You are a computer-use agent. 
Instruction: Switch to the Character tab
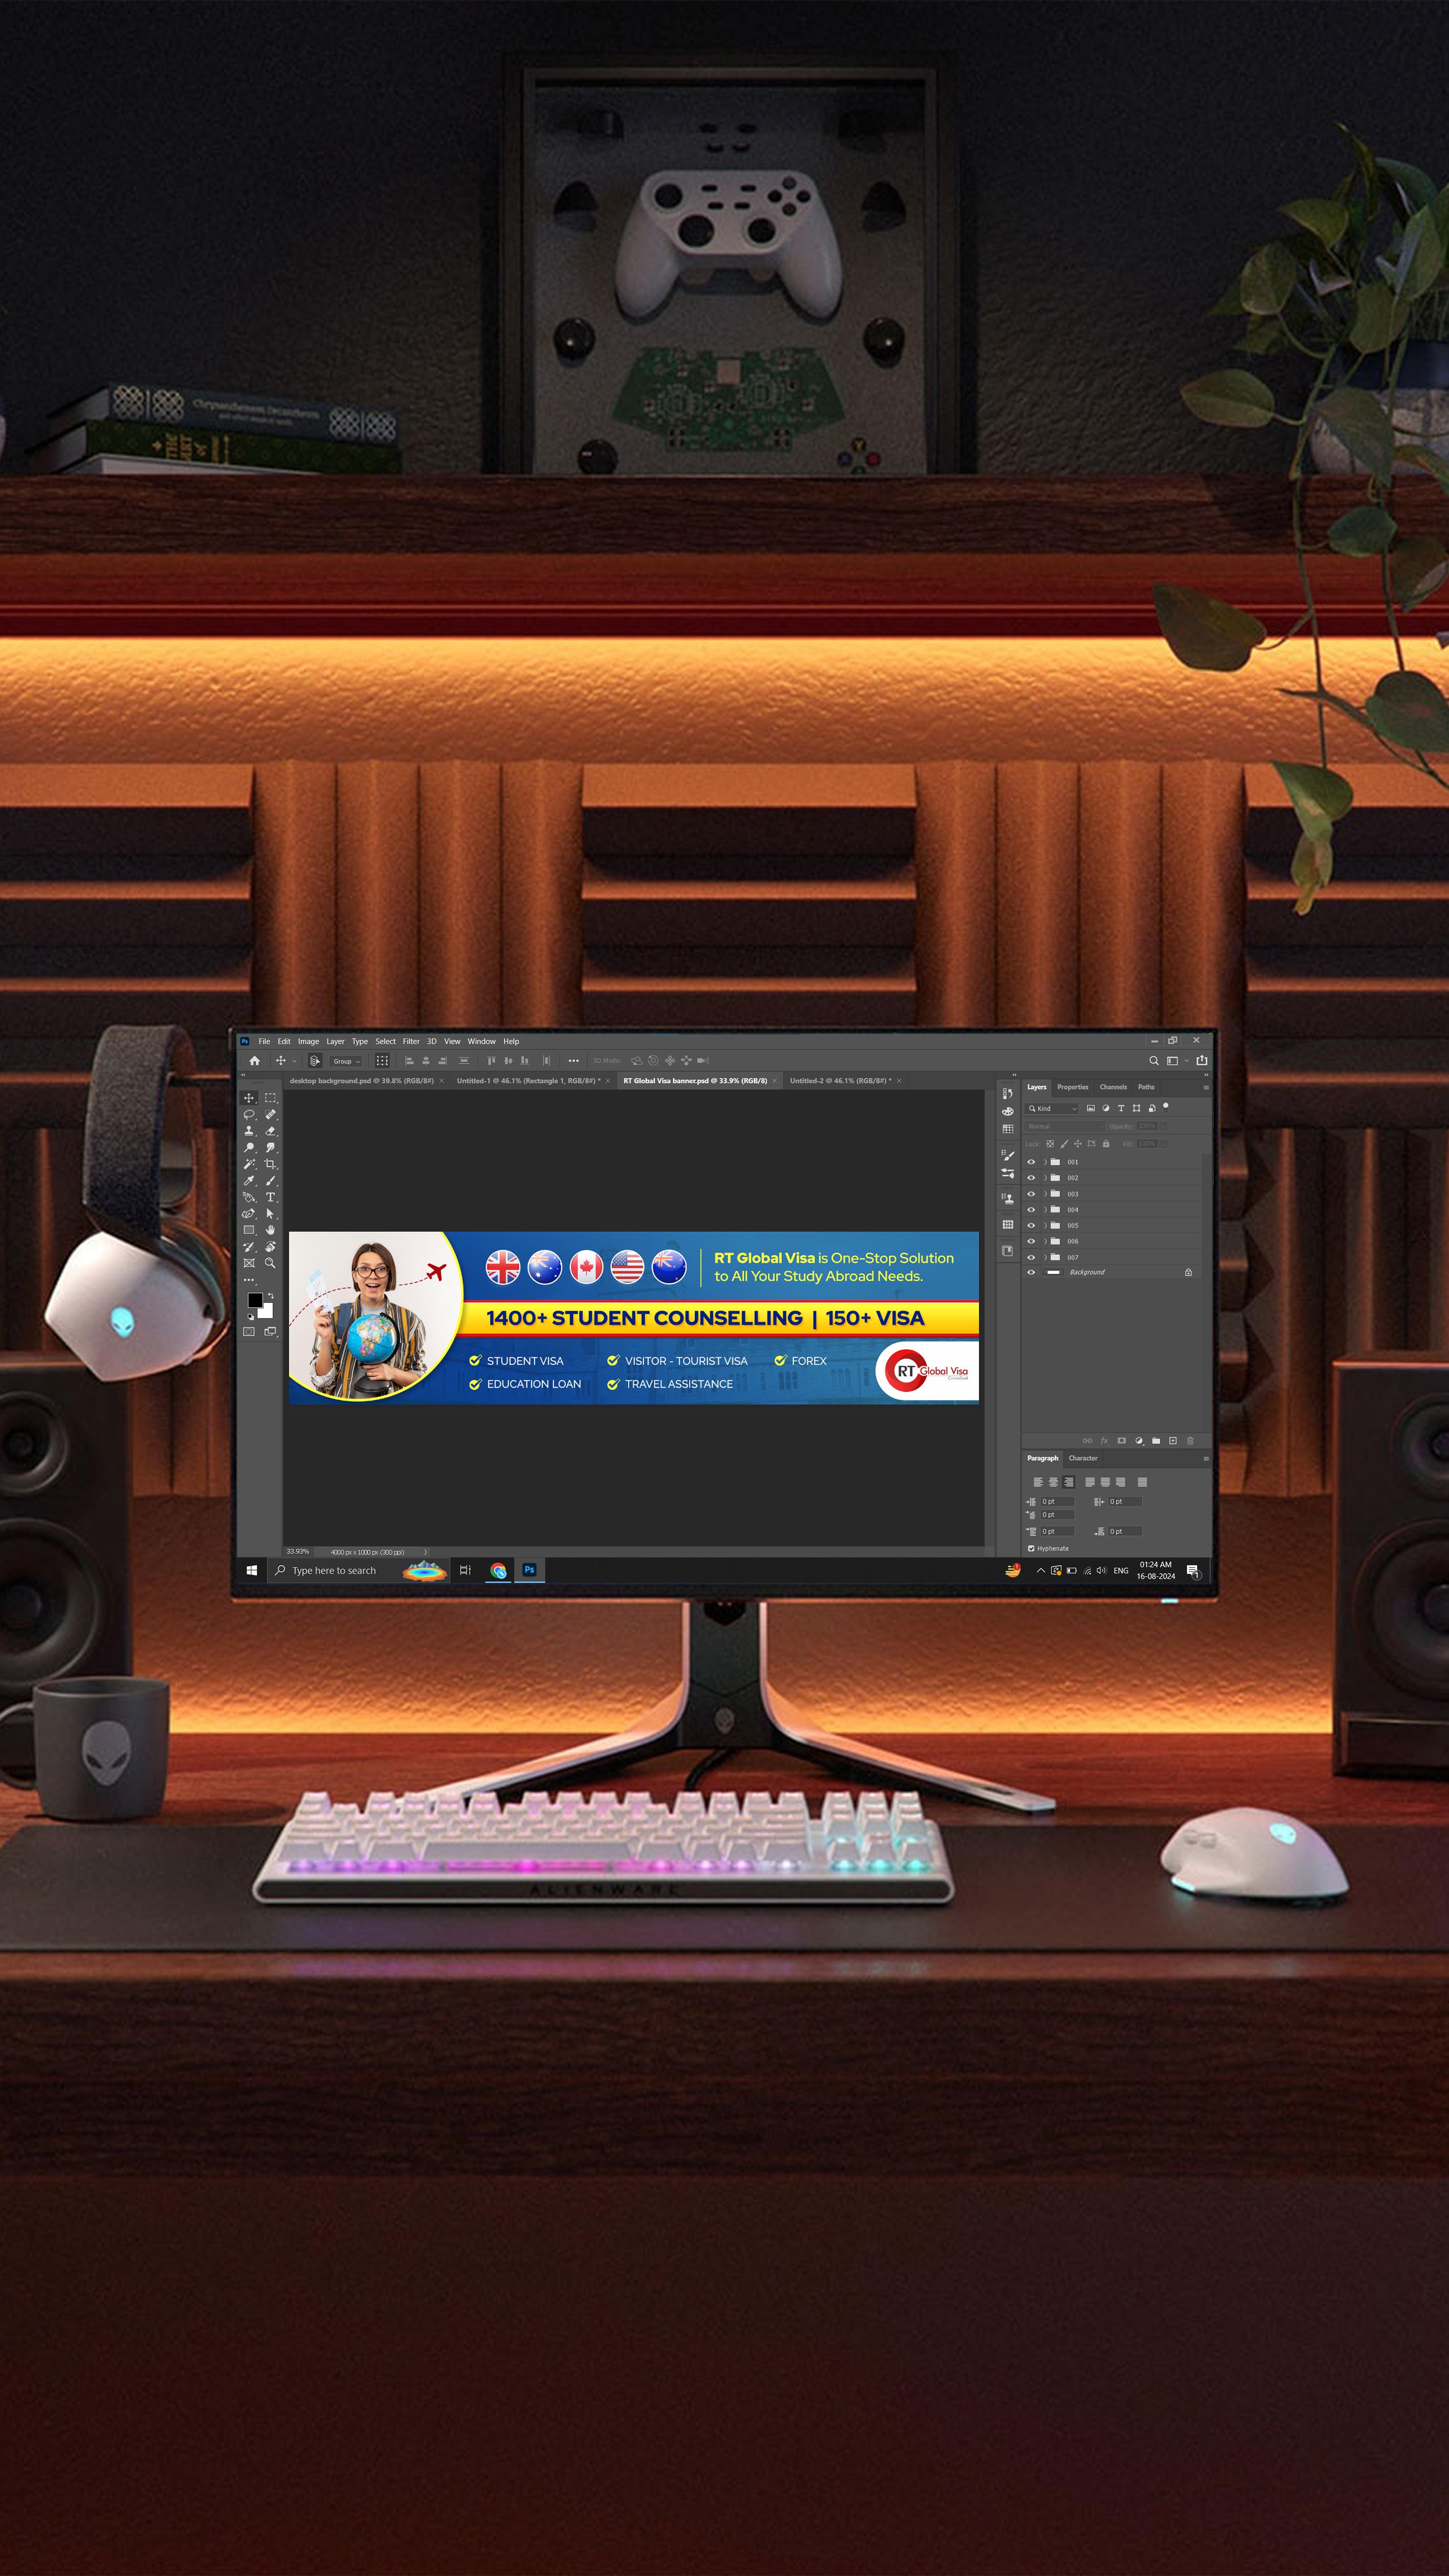pyautogui.click(x=1083, y=1458)
